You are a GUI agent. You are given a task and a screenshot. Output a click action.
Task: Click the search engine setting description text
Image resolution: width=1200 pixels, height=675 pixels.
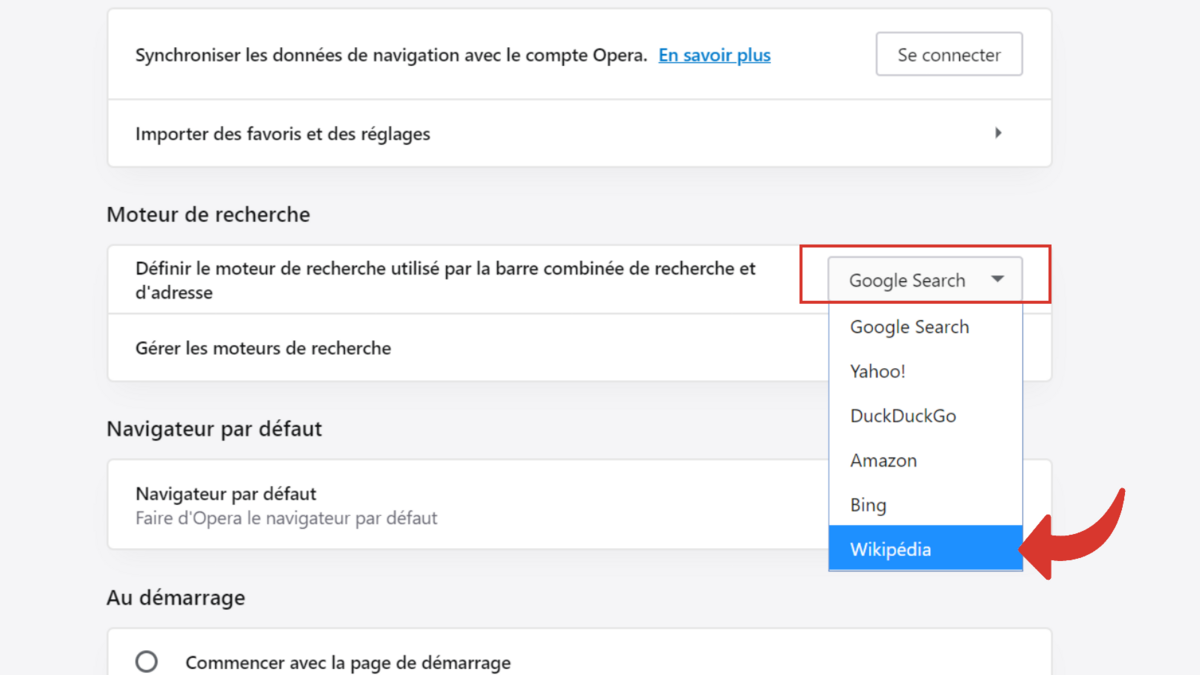[450, 278]
